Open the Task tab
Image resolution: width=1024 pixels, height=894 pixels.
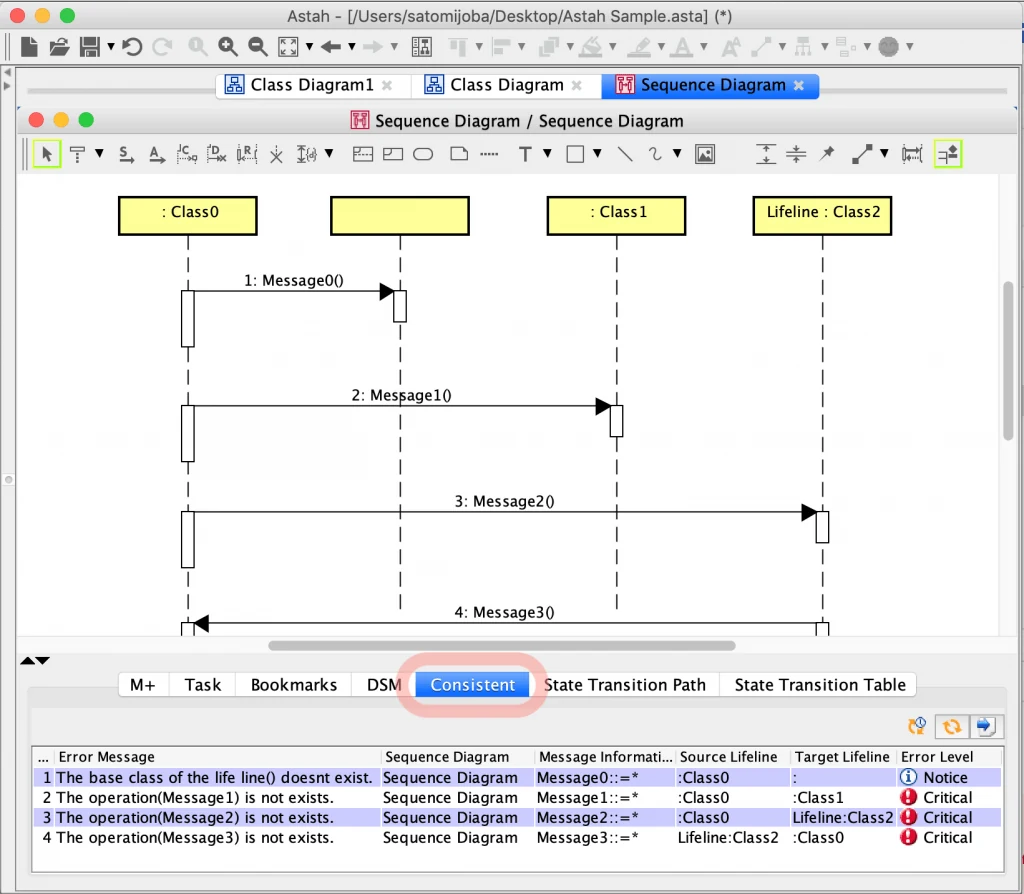(202, 684)
